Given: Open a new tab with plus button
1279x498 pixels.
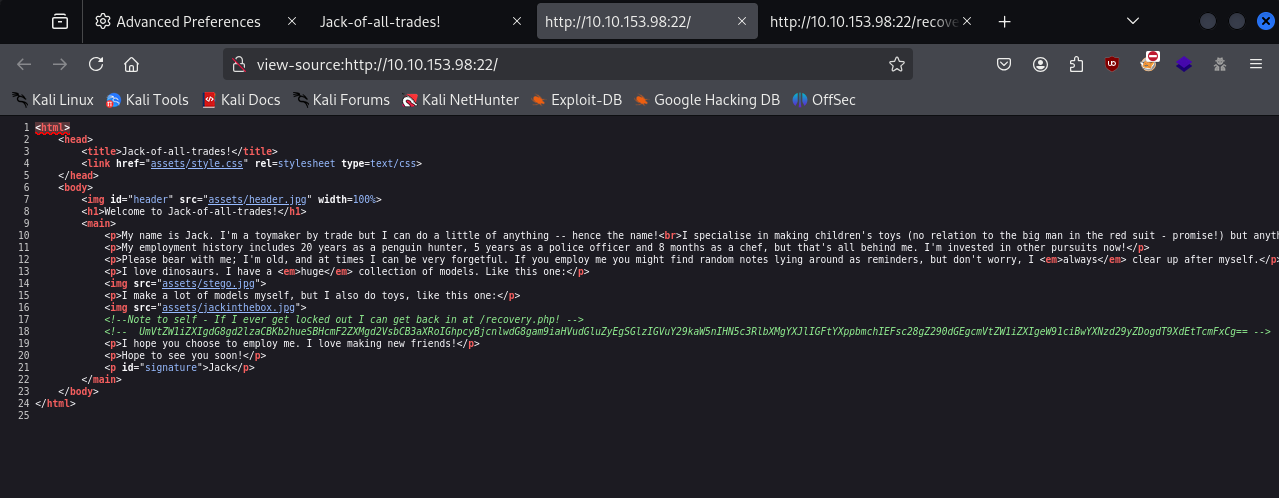Looking at the screenshot, I should pos(1005,22).
